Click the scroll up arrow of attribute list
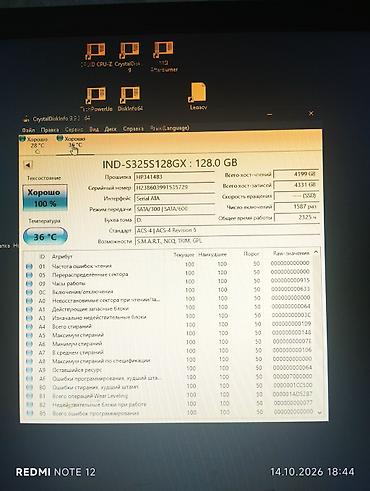The height and width of the screenshot is (491, 370). [316, 252]
